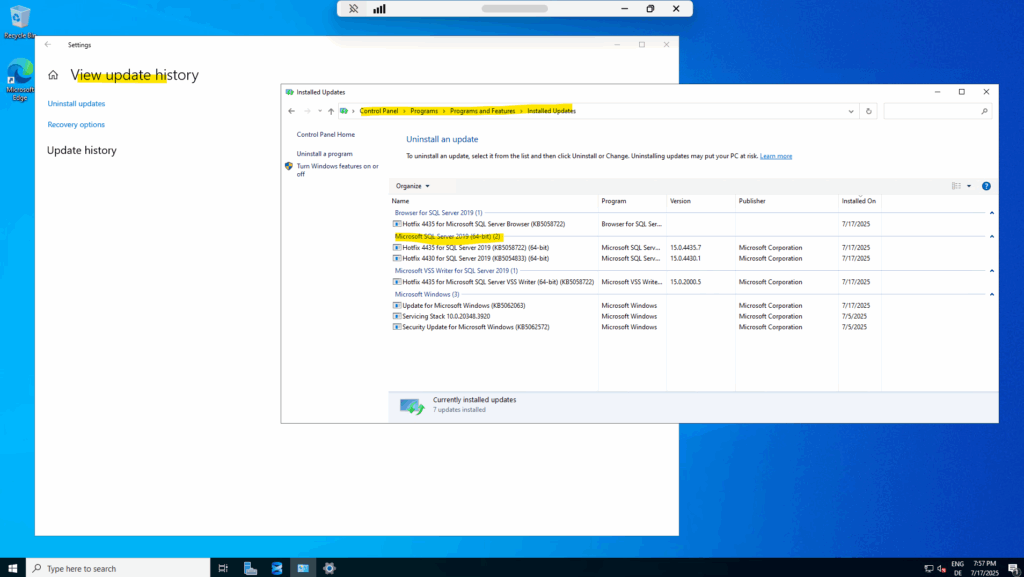Collapse the Microsoft VSS Writer group
1024x577 pixels.
(x=991, y=271)
